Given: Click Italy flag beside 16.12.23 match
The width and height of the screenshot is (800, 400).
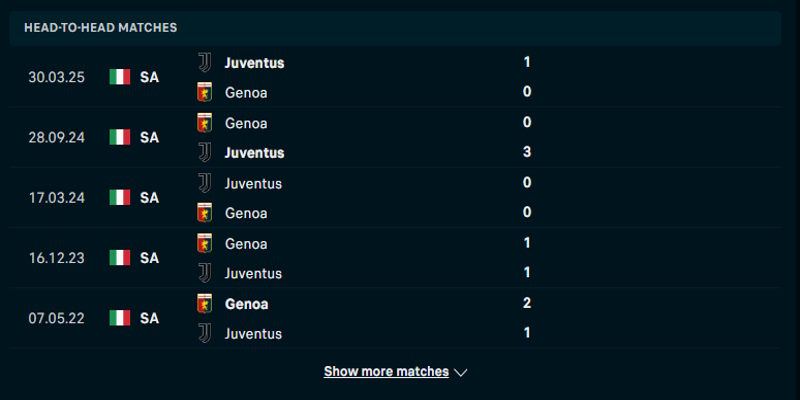Looking at the screenshot, I should coord(120,258).
